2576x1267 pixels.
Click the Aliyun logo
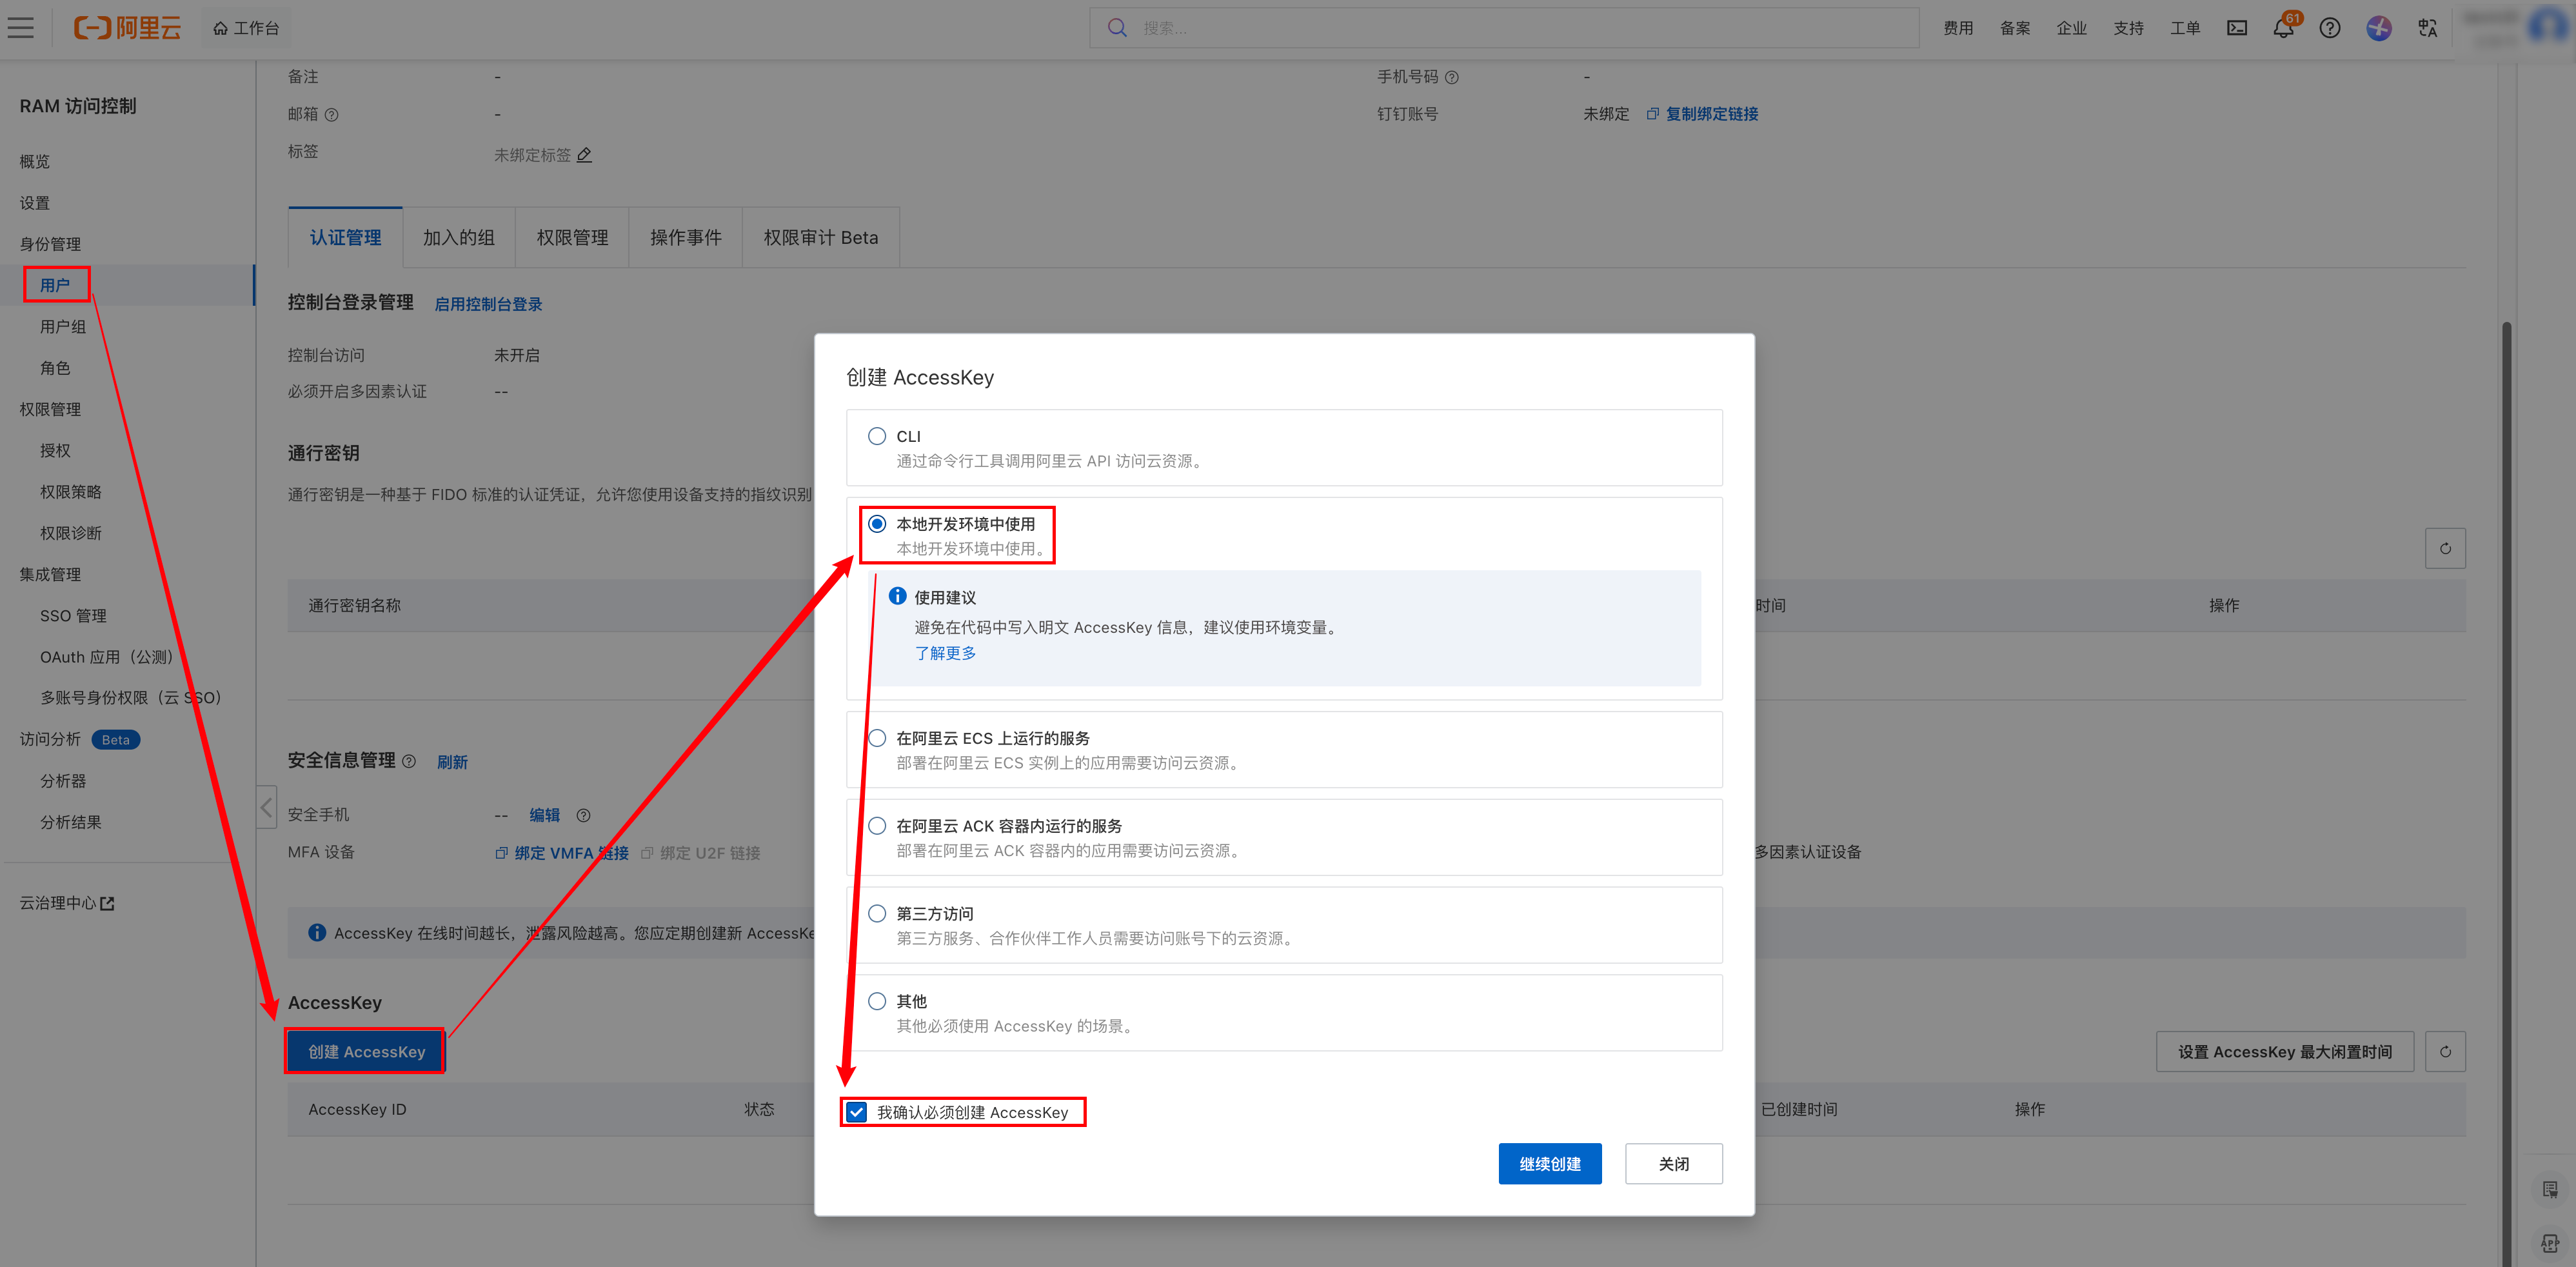(128, 28)
